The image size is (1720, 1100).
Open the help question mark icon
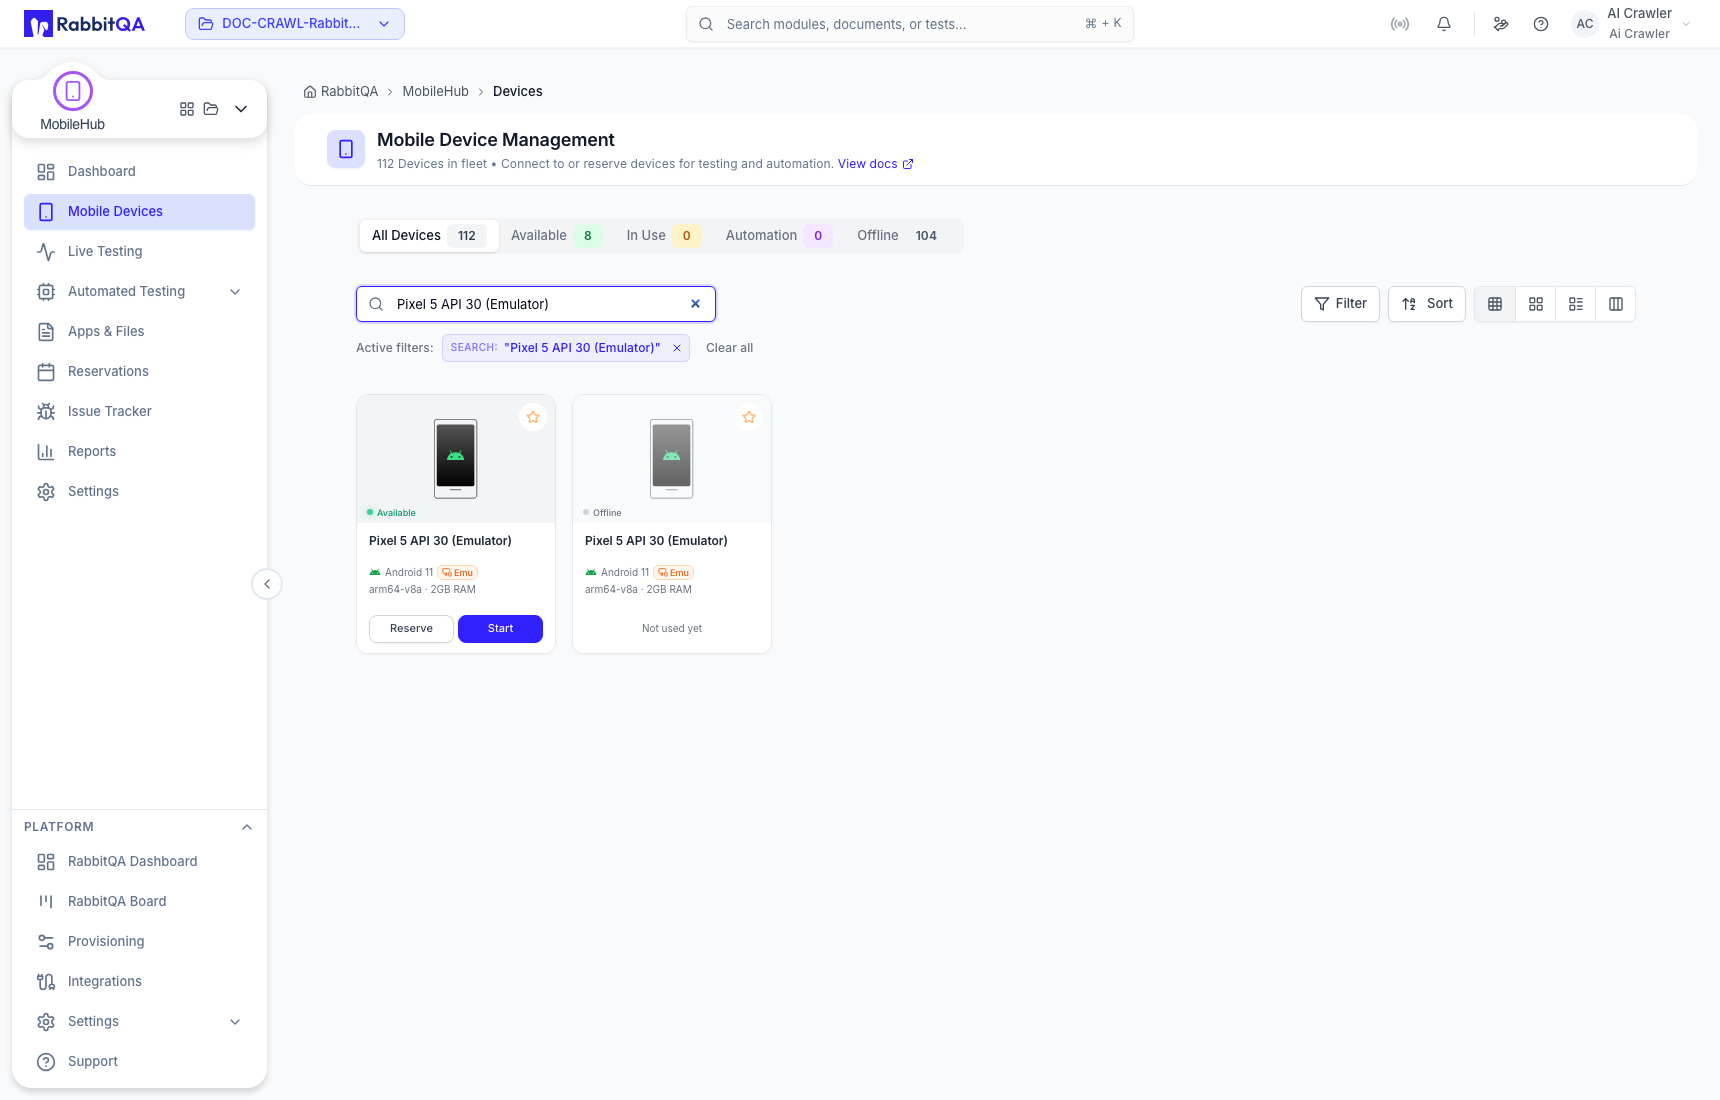(1541, 24)
